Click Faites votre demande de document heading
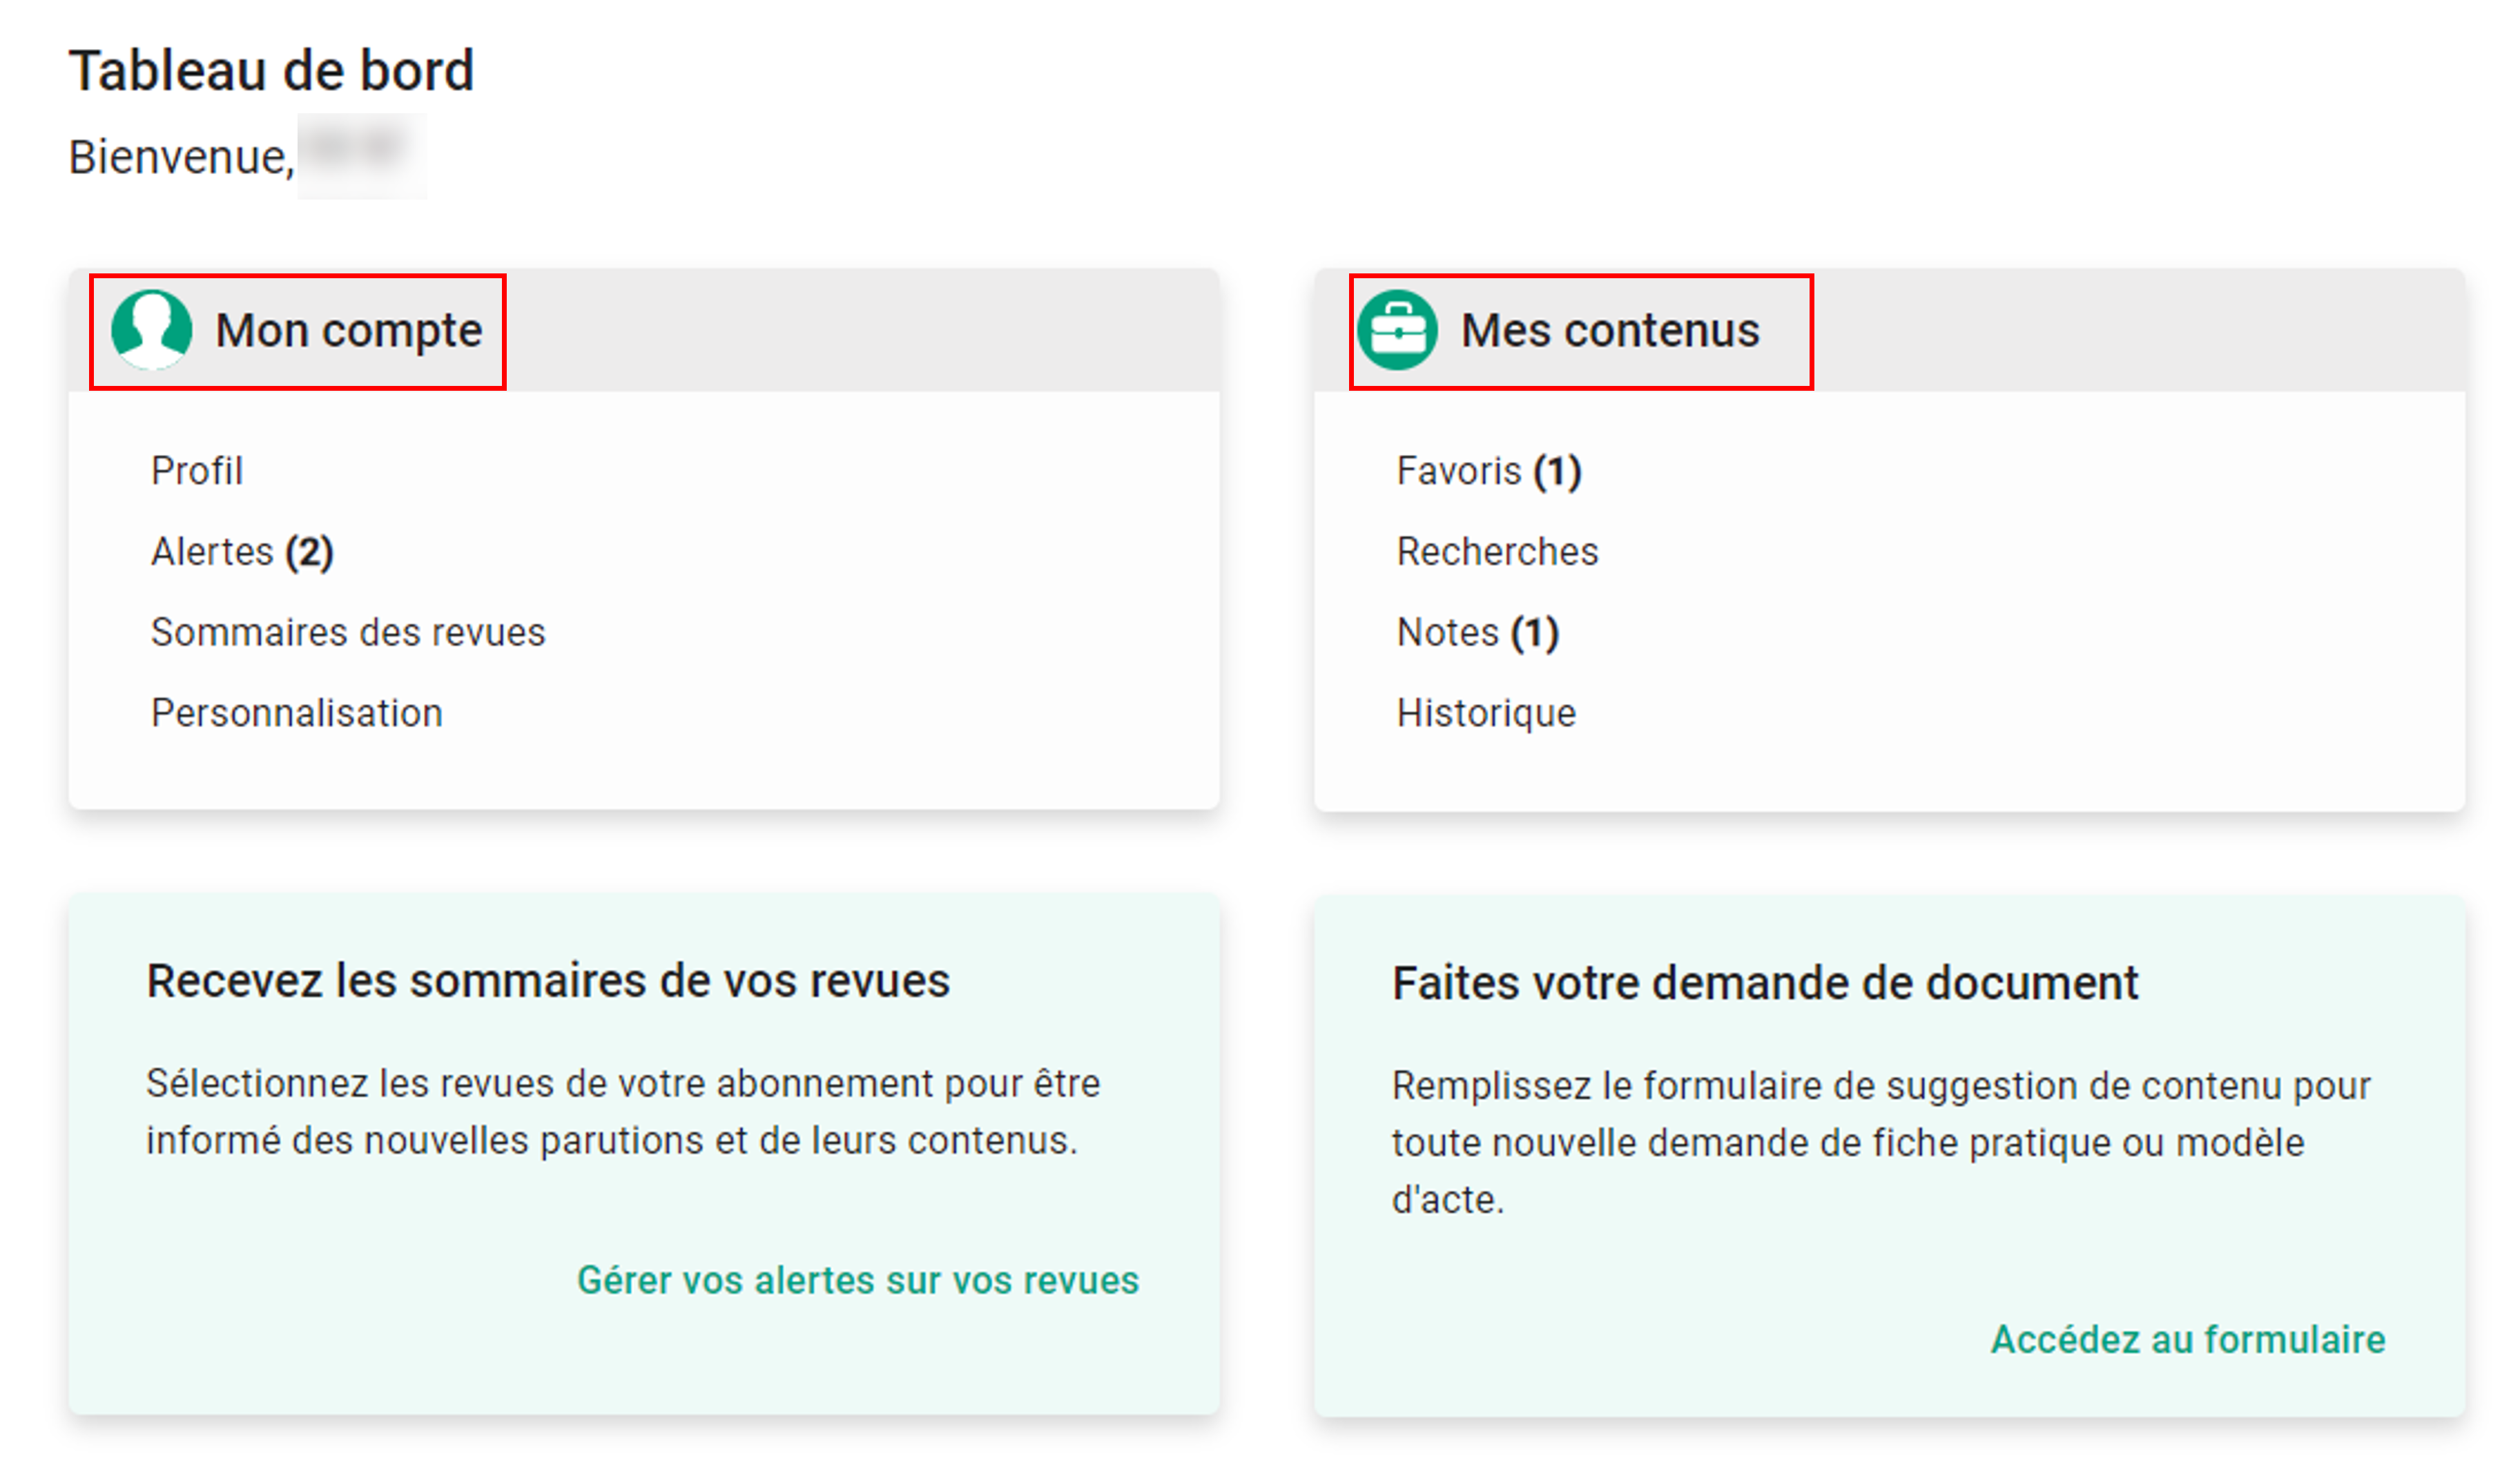The height and width of the screenshot is (1474, 2520). click(x=1765, y=983)
